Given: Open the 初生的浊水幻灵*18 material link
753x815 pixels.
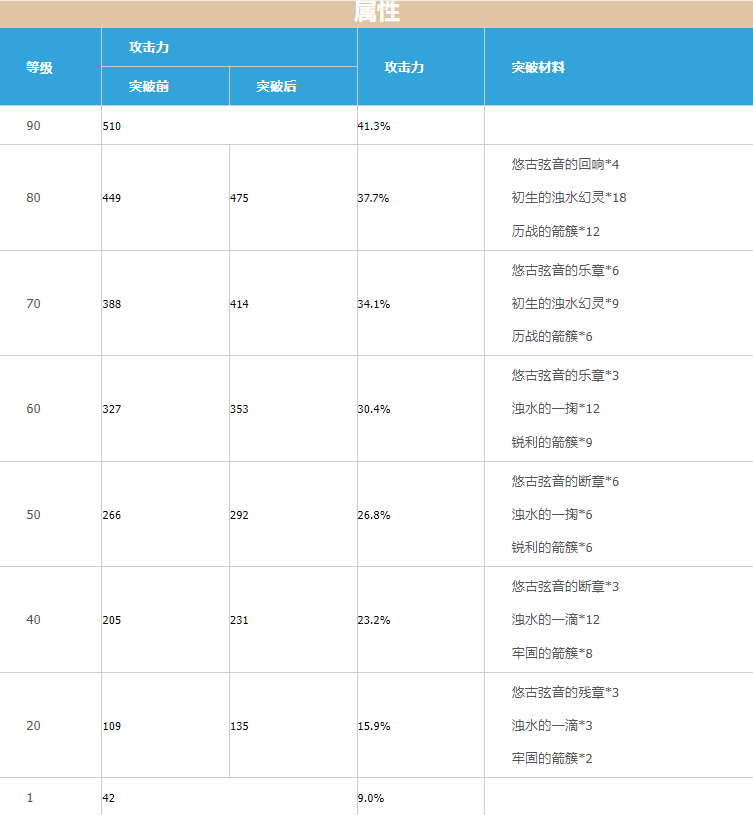Looking at the screenshot, I should click(x=569, y=197).
